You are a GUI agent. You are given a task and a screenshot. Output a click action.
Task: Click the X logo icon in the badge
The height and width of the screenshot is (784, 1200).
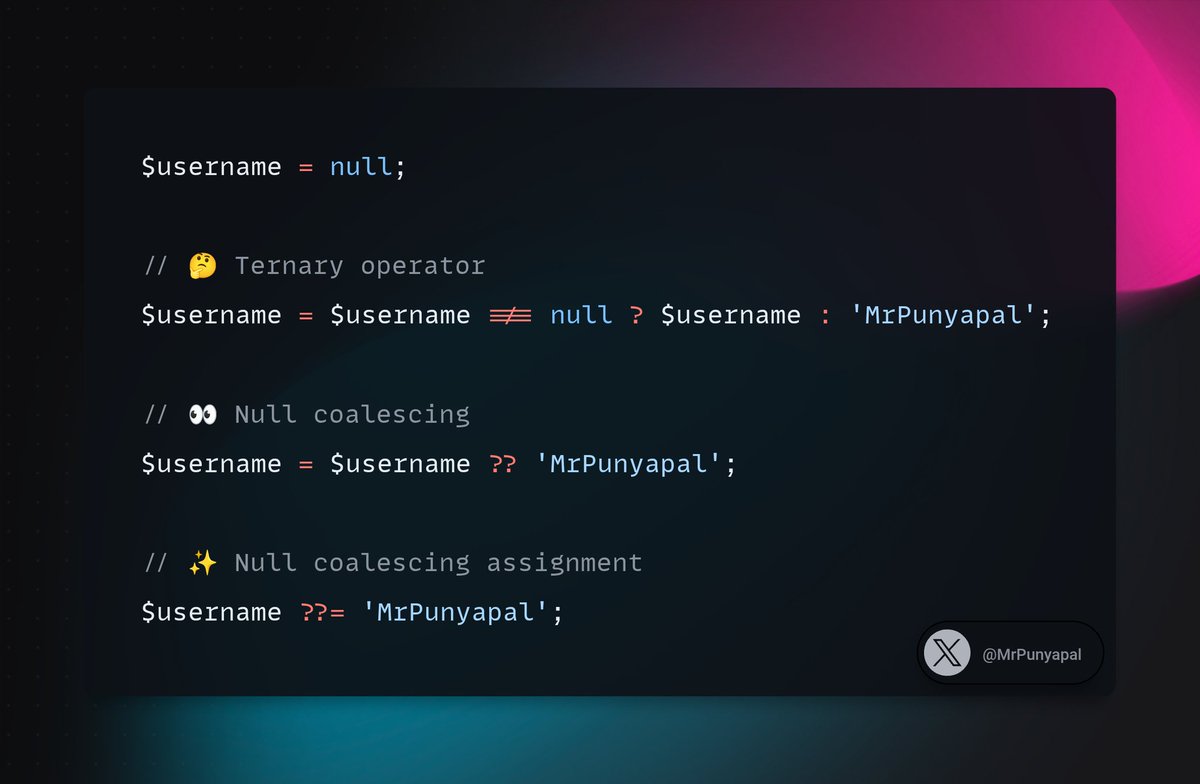(x=947, y=654)
